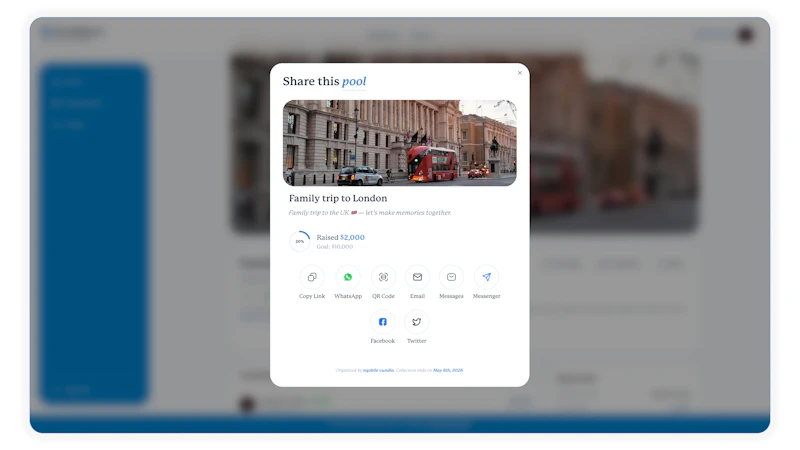Select the Family trip to London title

tap(338, 198)
